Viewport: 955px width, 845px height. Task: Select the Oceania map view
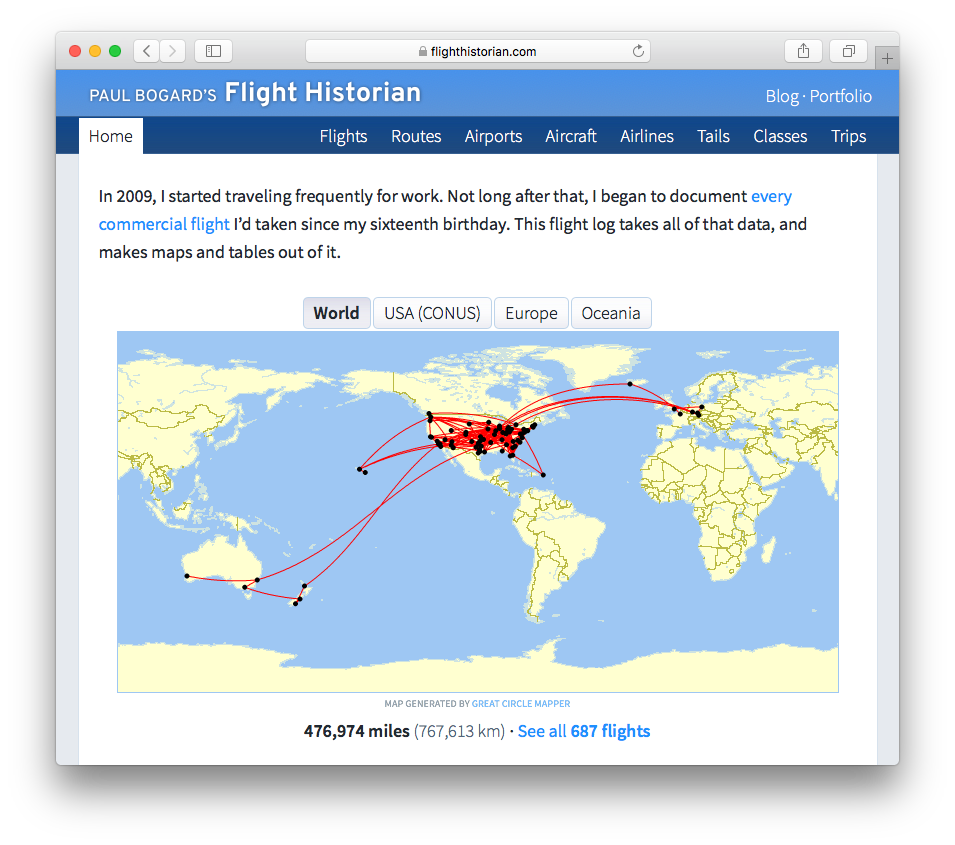[611, 313]
